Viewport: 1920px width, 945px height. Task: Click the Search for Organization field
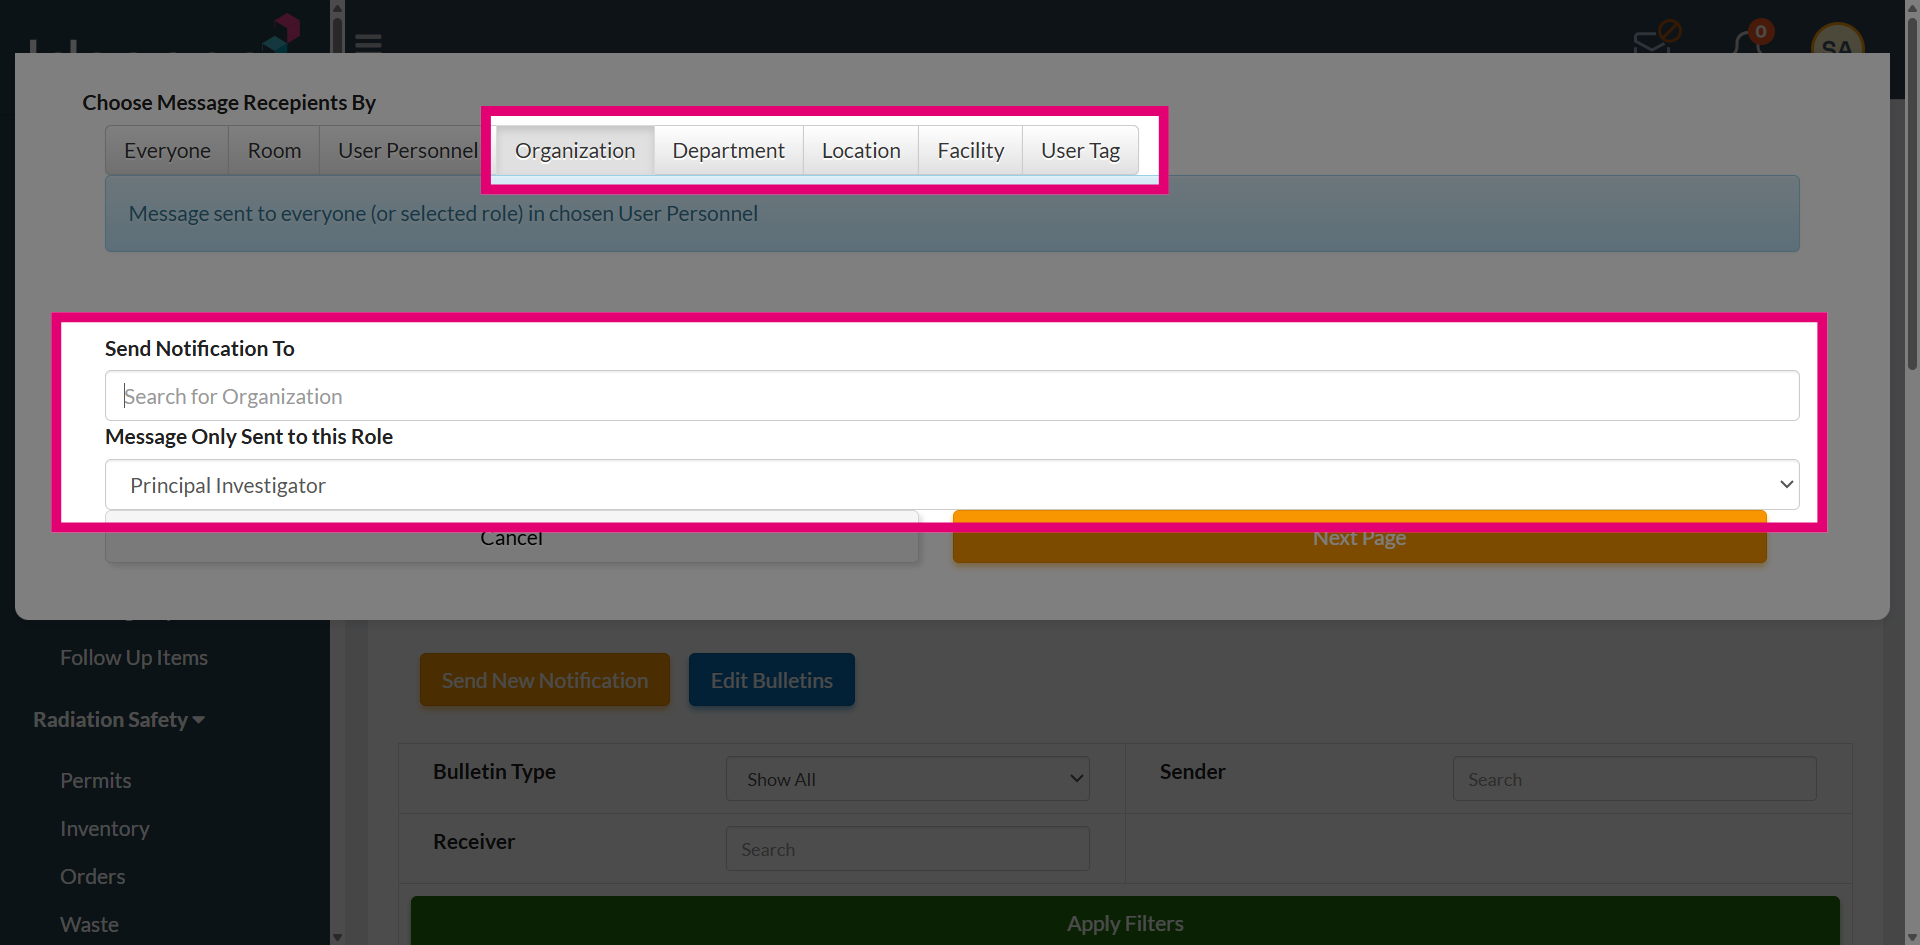coord(952,396)
